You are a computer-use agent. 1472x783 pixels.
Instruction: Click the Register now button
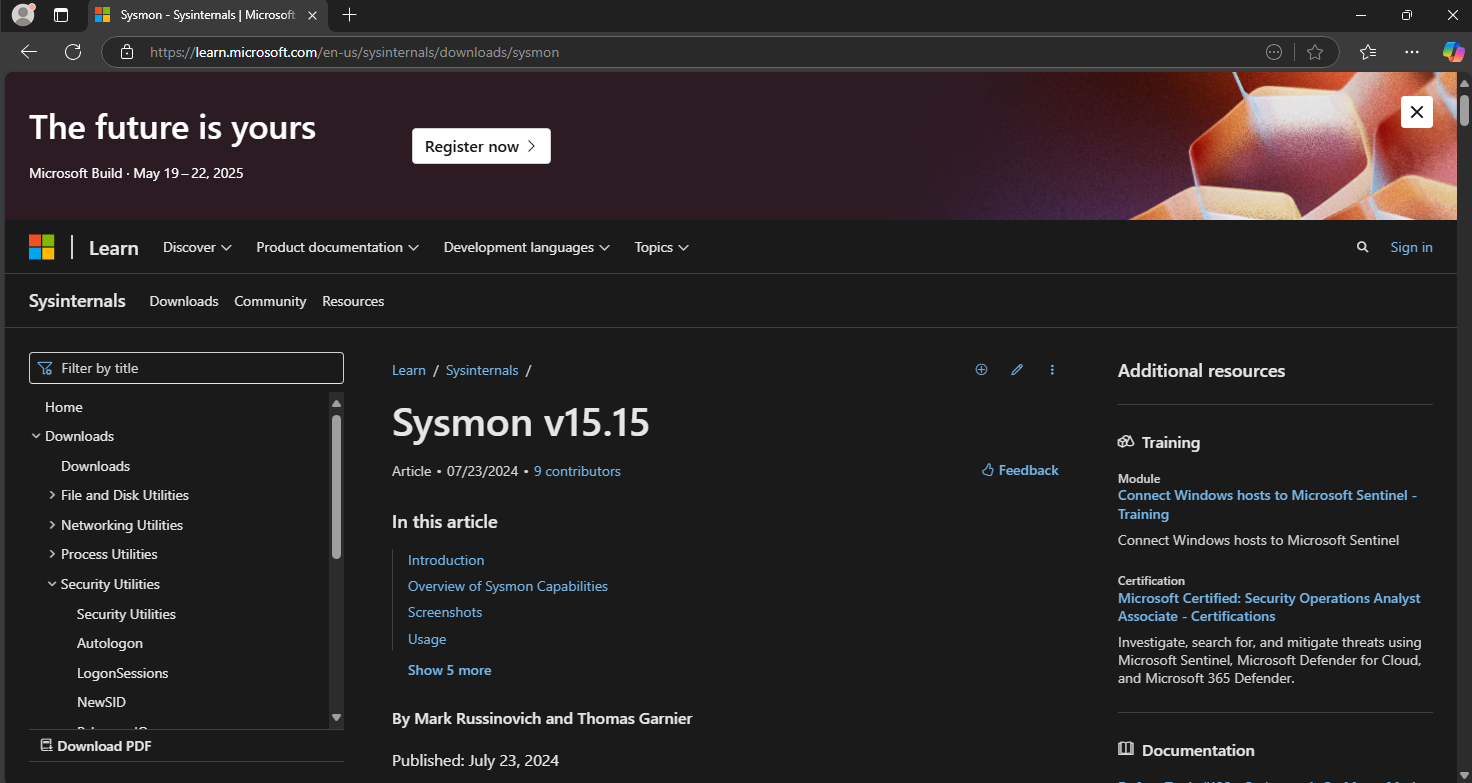[x=481, y=146]
